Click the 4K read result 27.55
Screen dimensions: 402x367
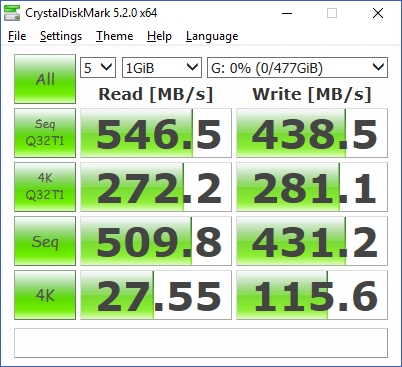pos(156,295)
